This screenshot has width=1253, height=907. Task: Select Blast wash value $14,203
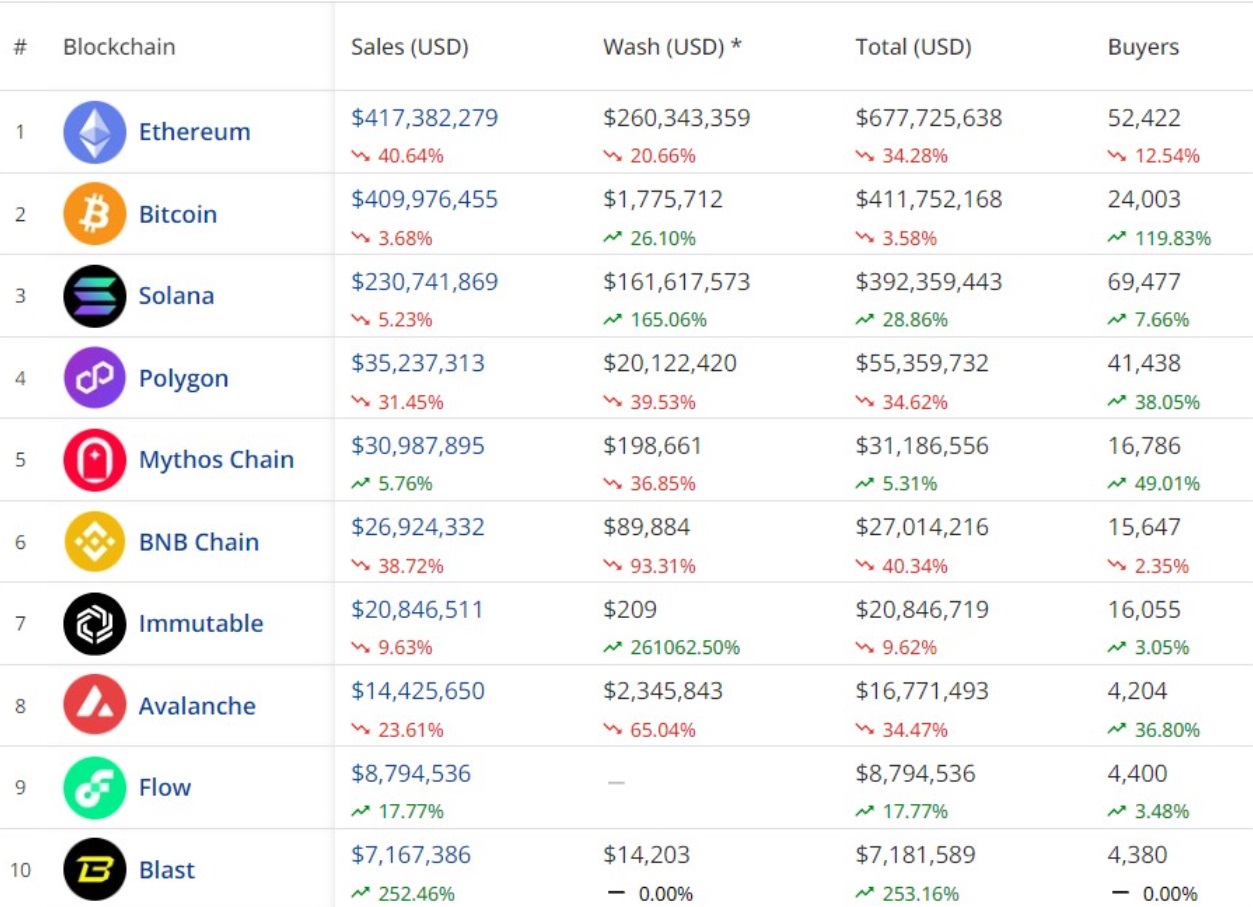[x=646, y=856]
